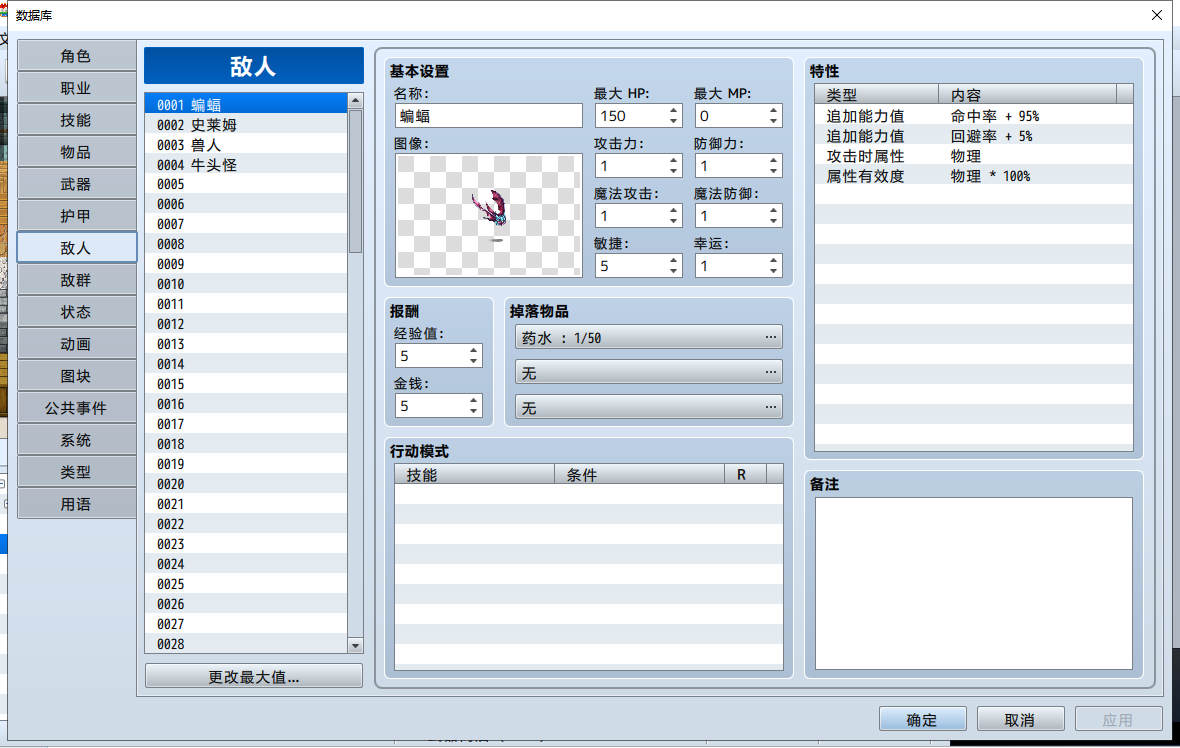
Task: Increase the 最大 HP value
Action: (x=674, y=111)
